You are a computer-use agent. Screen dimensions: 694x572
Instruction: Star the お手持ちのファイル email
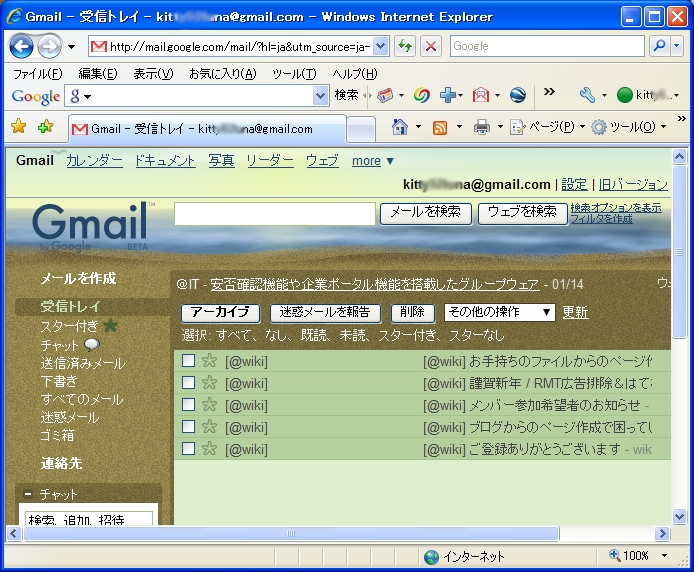point(209,361)
